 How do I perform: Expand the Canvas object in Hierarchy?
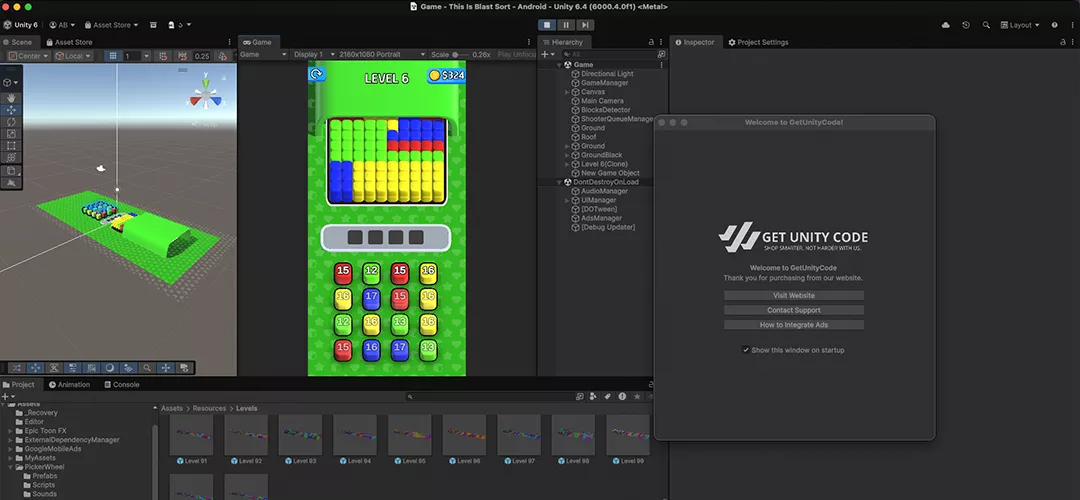click(x=567, y=92)
